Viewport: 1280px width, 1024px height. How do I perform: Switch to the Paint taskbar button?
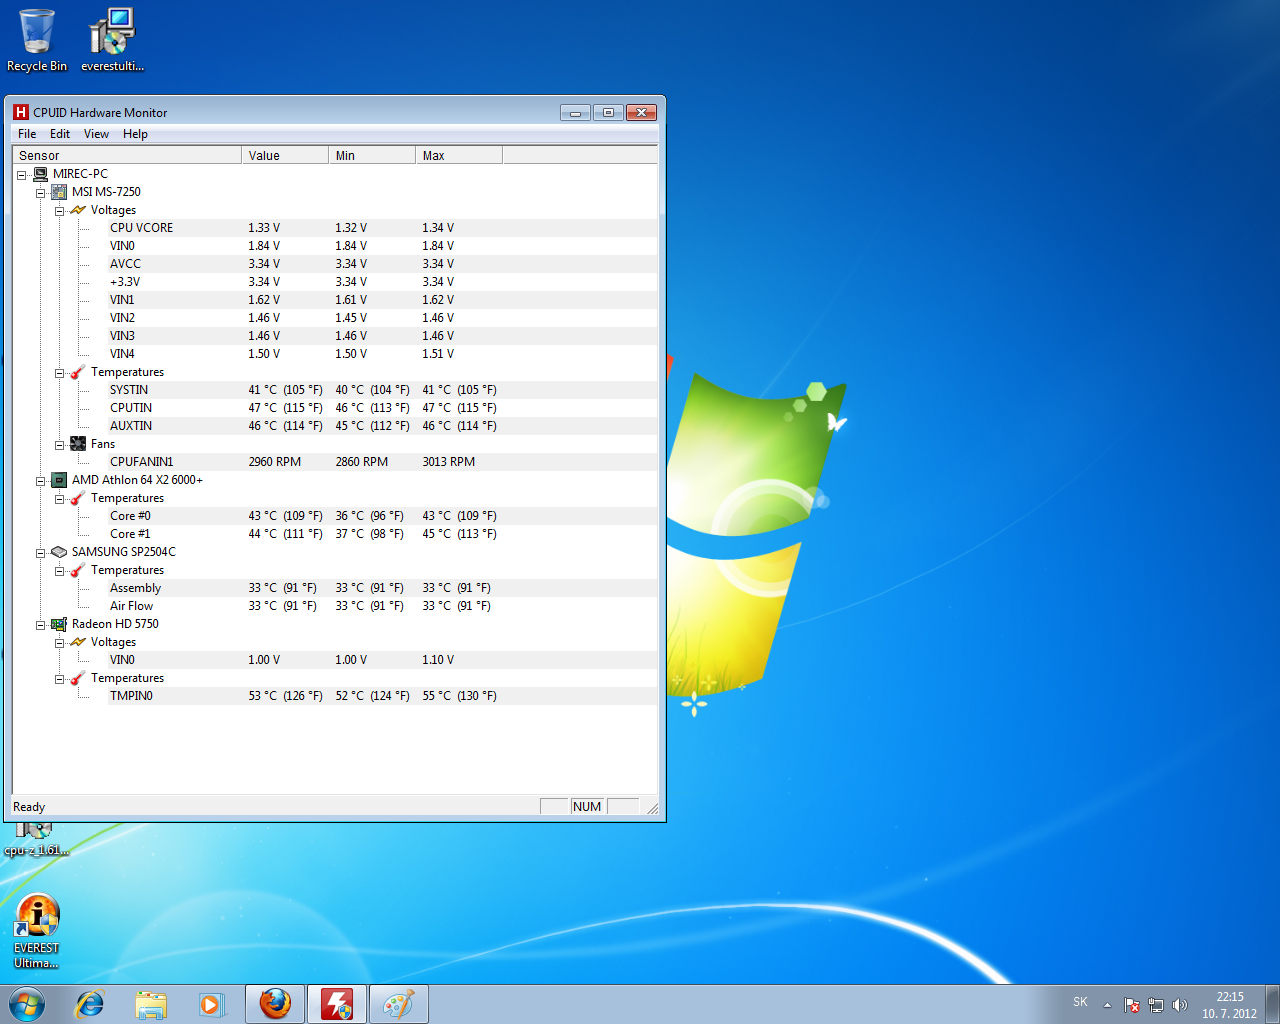(399, 1004)
